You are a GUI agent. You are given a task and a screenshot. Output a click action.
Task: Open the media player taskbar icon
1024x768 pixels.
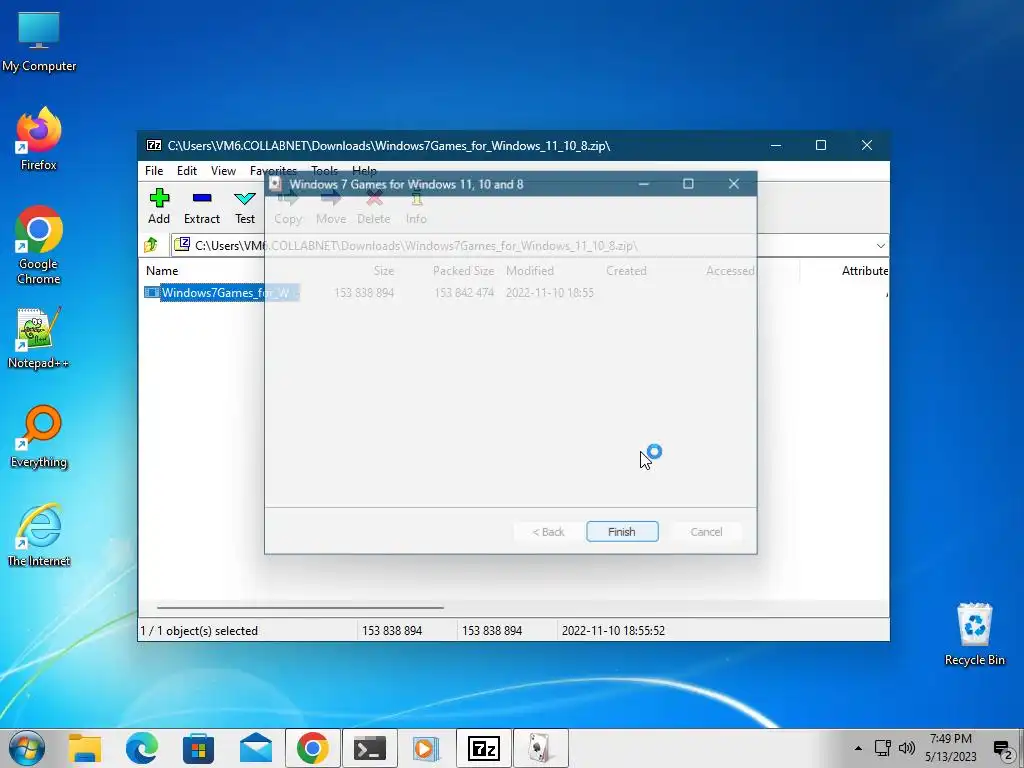click(x=426, y=748)
